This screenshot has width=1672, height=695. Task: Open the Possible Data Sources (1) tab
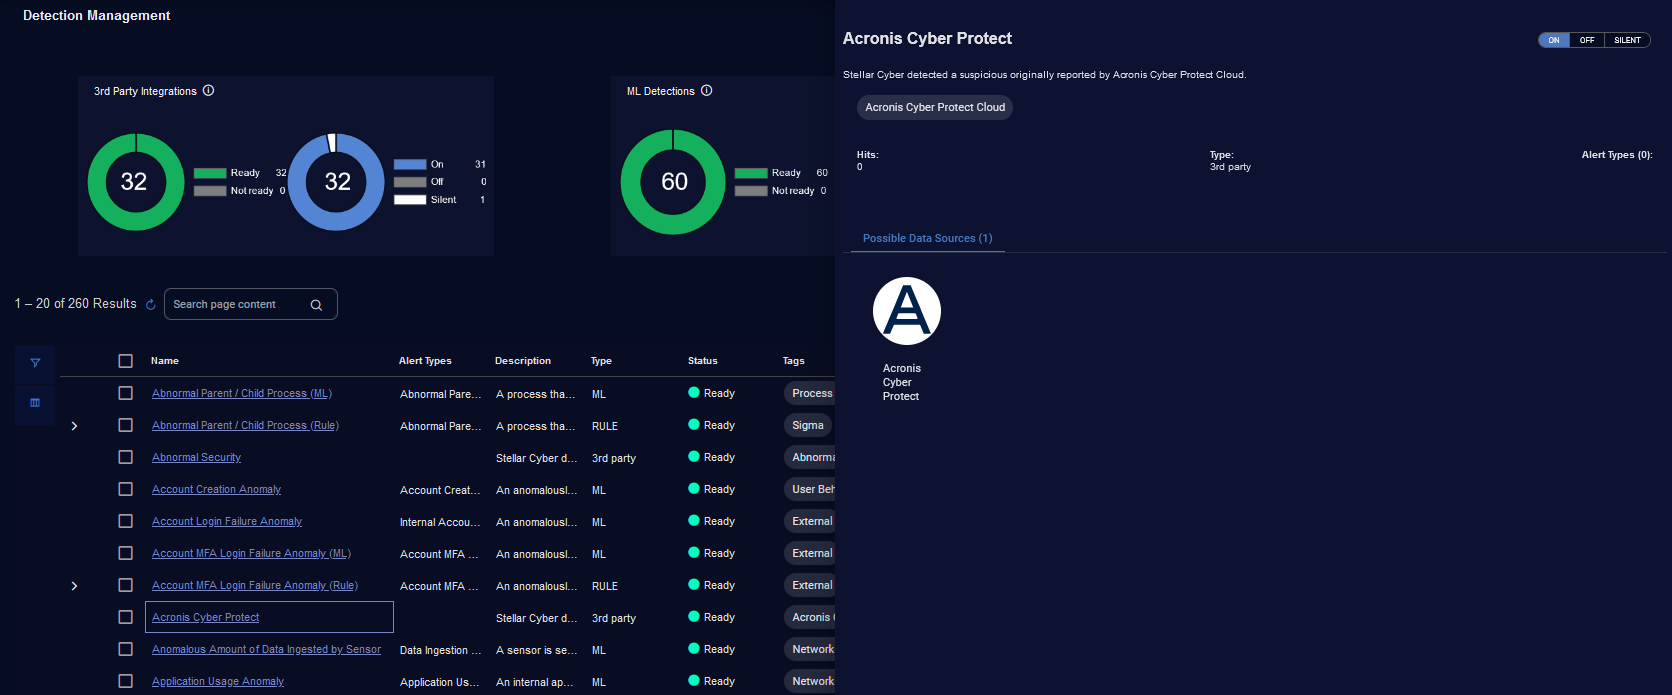(x=927, y=238)
